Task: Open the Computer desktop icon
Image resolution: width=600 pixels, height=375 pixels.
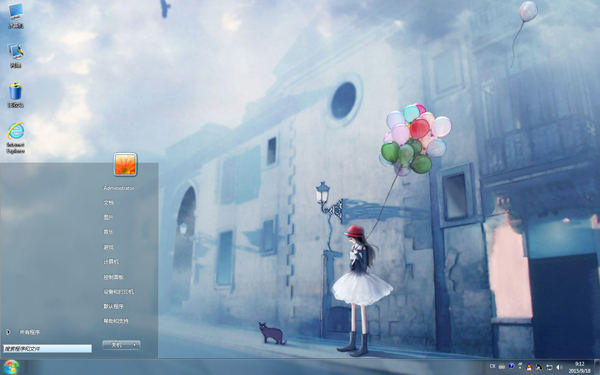Action: click(x=16, y=15)
